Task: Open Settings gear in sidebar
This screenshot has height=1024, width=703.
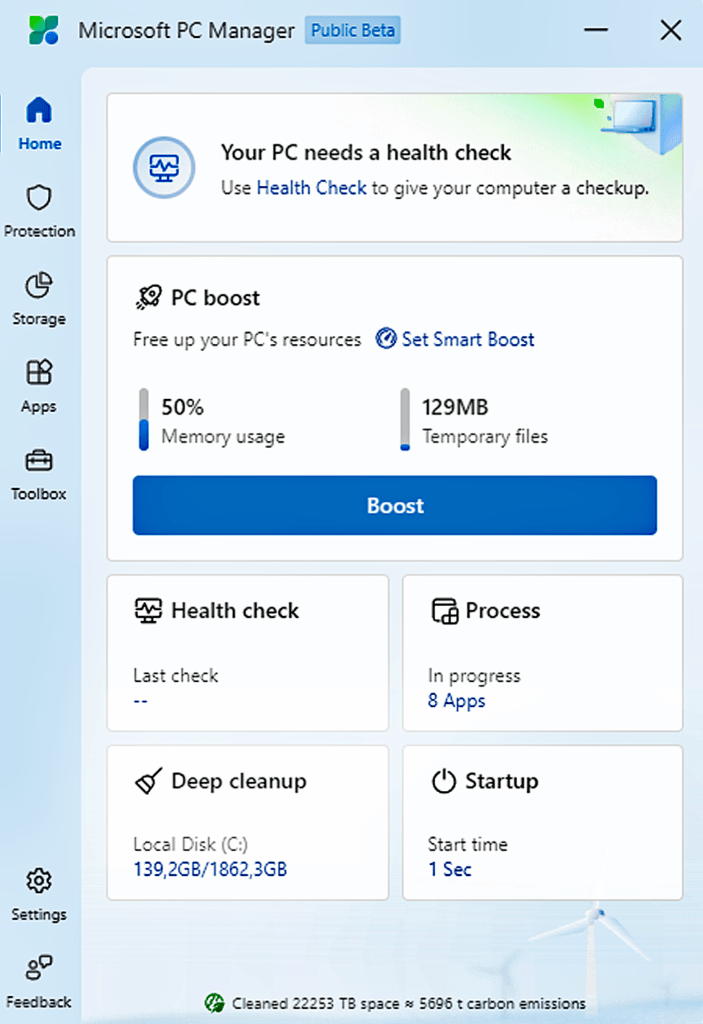Action: tap(39, 894)
